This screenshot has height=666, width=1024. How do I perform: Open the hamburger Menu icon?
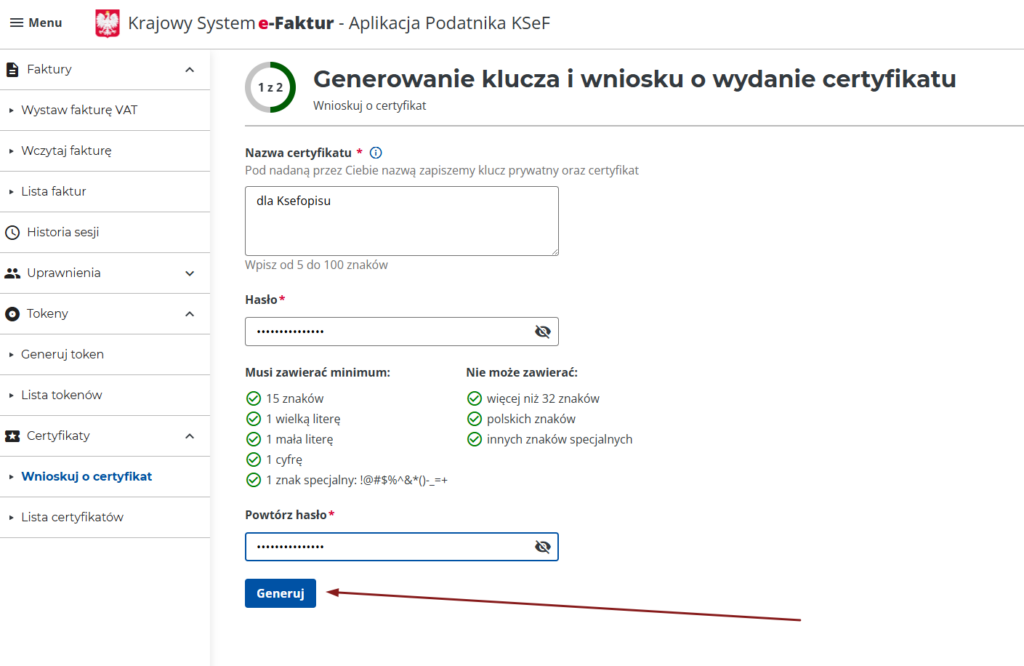tap(17, 23)
